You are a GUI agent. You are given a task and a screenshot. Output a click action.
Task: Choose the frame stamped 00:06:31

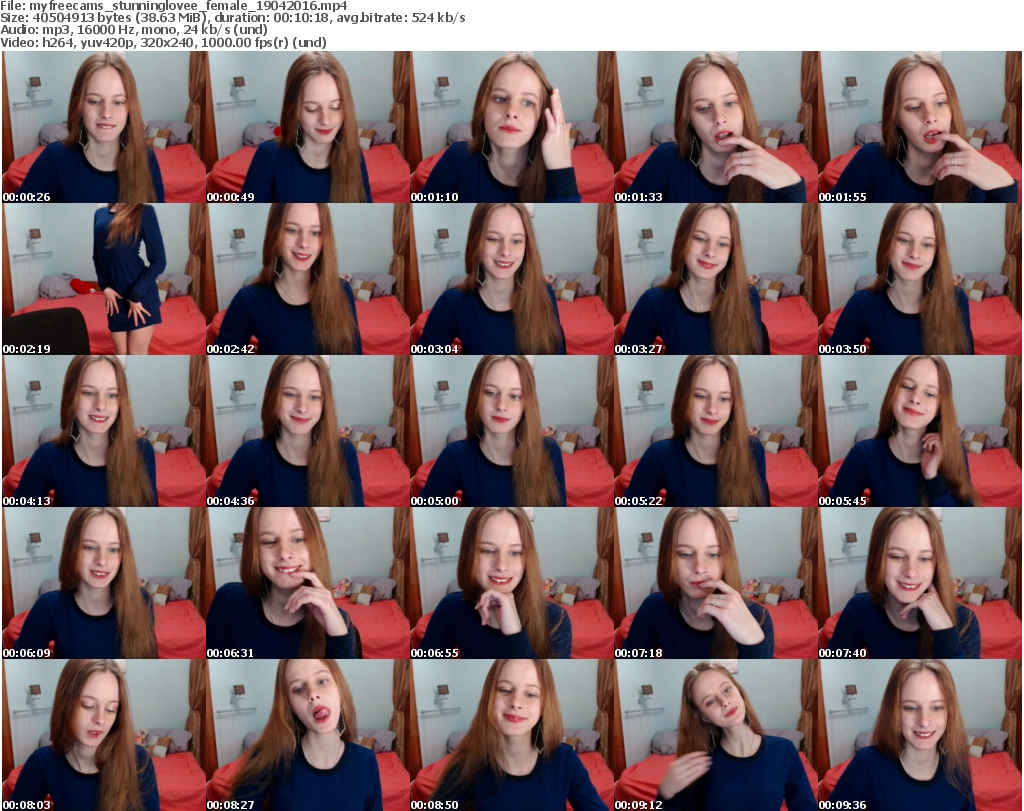coord(308,584)
